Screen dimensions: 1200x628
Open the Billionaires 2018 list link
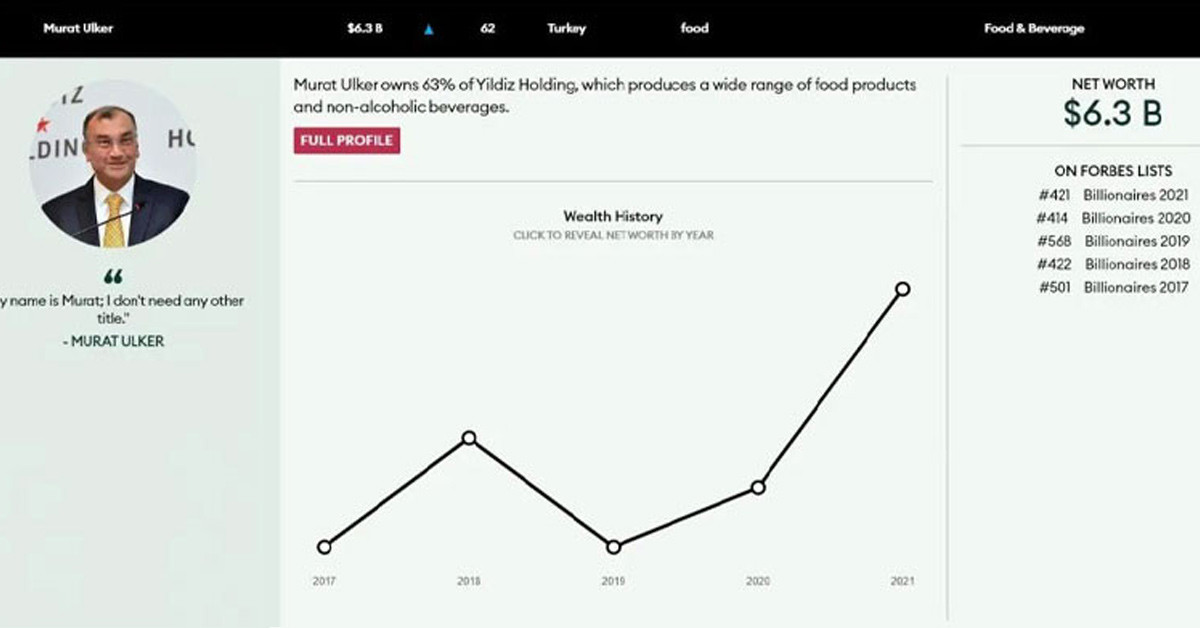[x=1136, y=264]
